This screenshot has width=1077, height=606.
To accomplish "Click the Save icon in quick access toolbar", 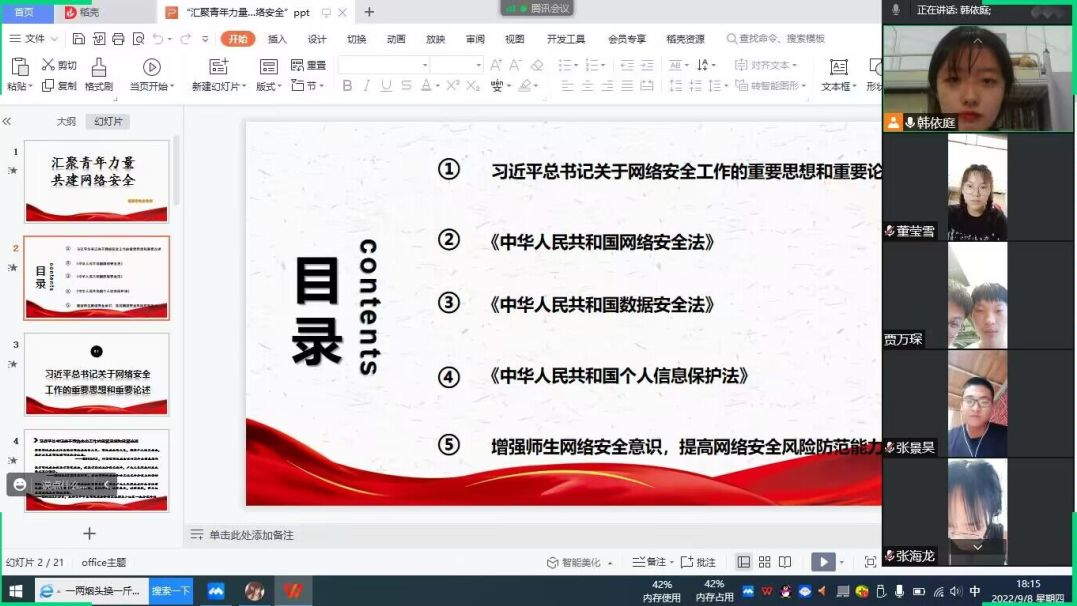I will coord(77,39).
